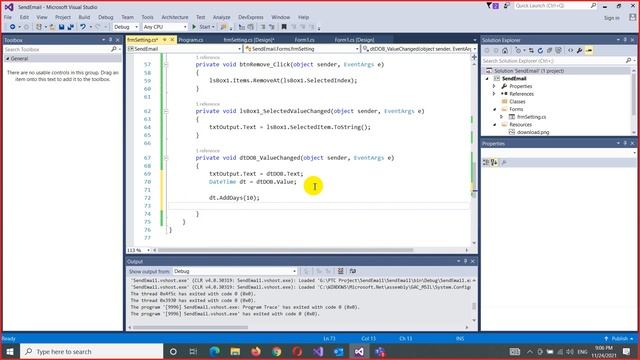This screenshot has height=360, width=640.
Task: Open the Architecture menu
Action: pos(175,17)
